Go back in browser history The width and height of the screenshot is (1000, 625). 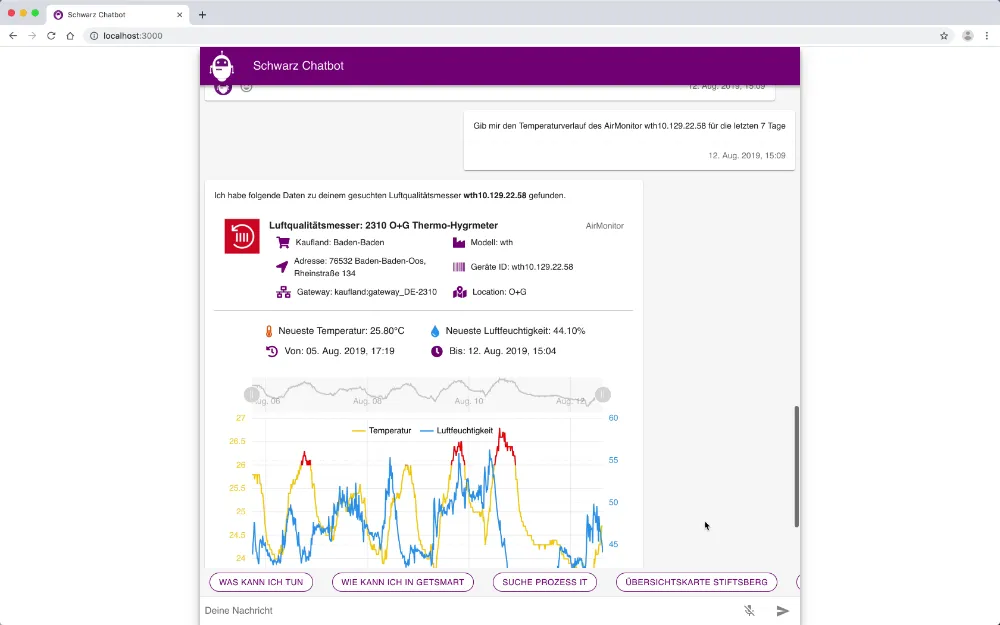(x=13, y=36)
